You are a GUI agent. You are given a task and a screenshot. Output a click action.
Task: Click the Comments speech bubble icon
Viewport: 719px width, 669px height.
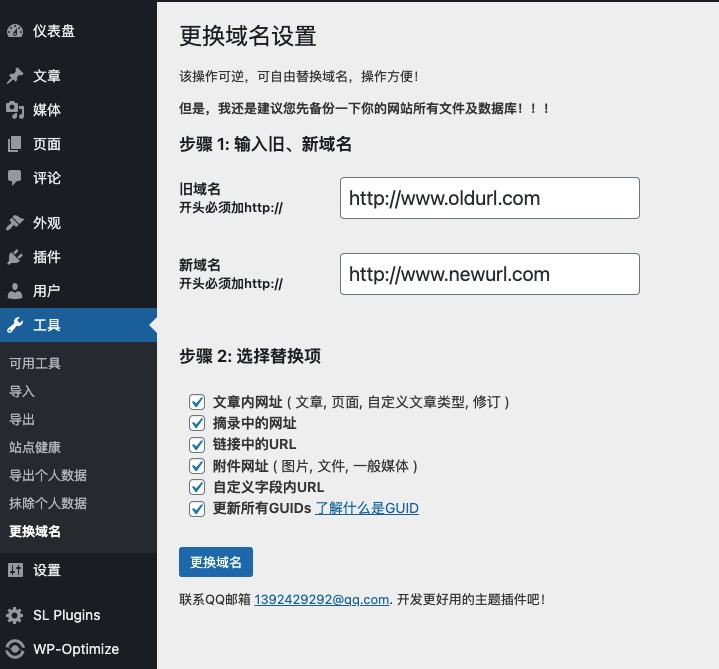coord(15,178)
